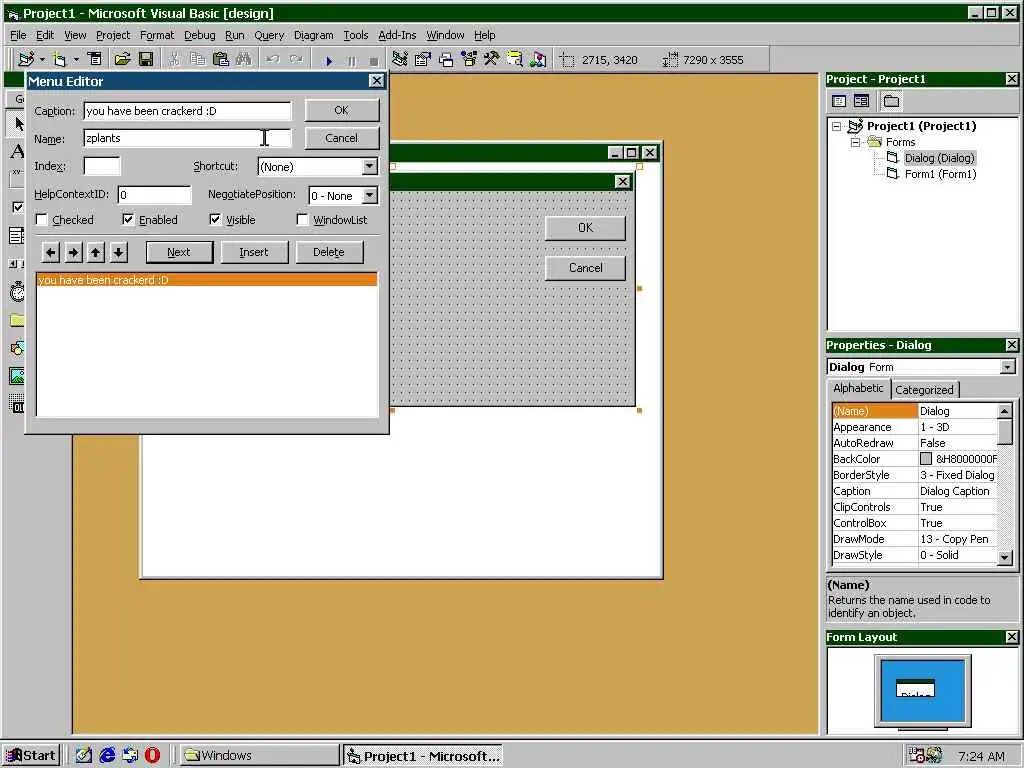The width and height of the screenshot is (1024, 768).
Task: Click View Code icon in Project panel
Action: pyautogui.click(x=839, y=101)
